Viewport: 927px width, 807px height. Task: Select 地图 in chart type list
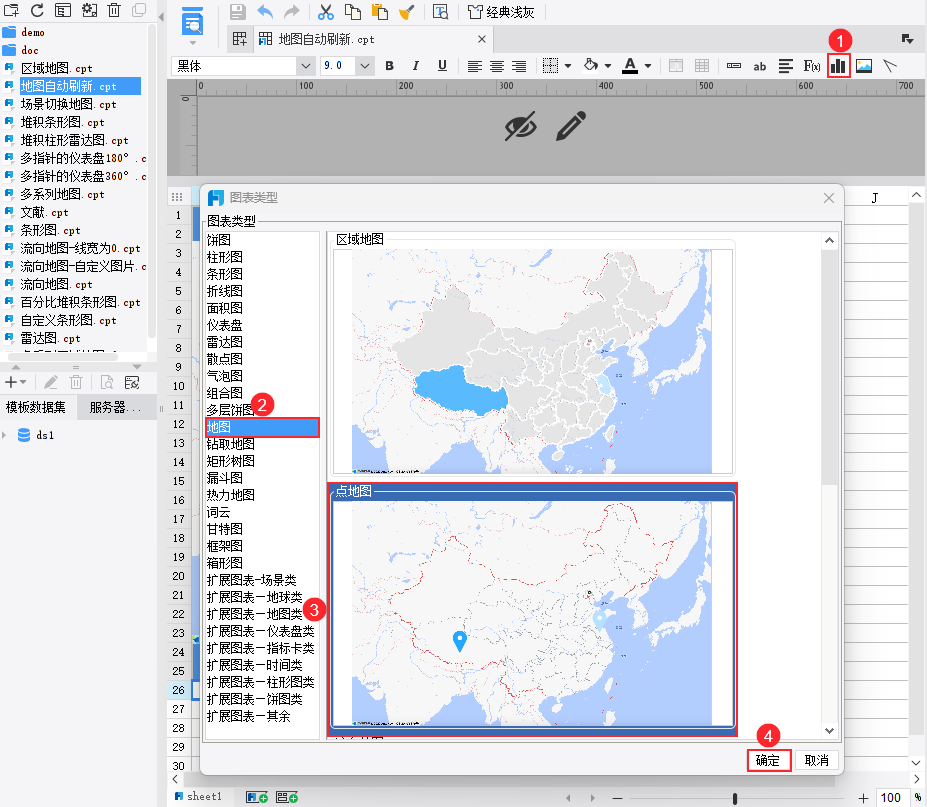(x=262, y=427)
